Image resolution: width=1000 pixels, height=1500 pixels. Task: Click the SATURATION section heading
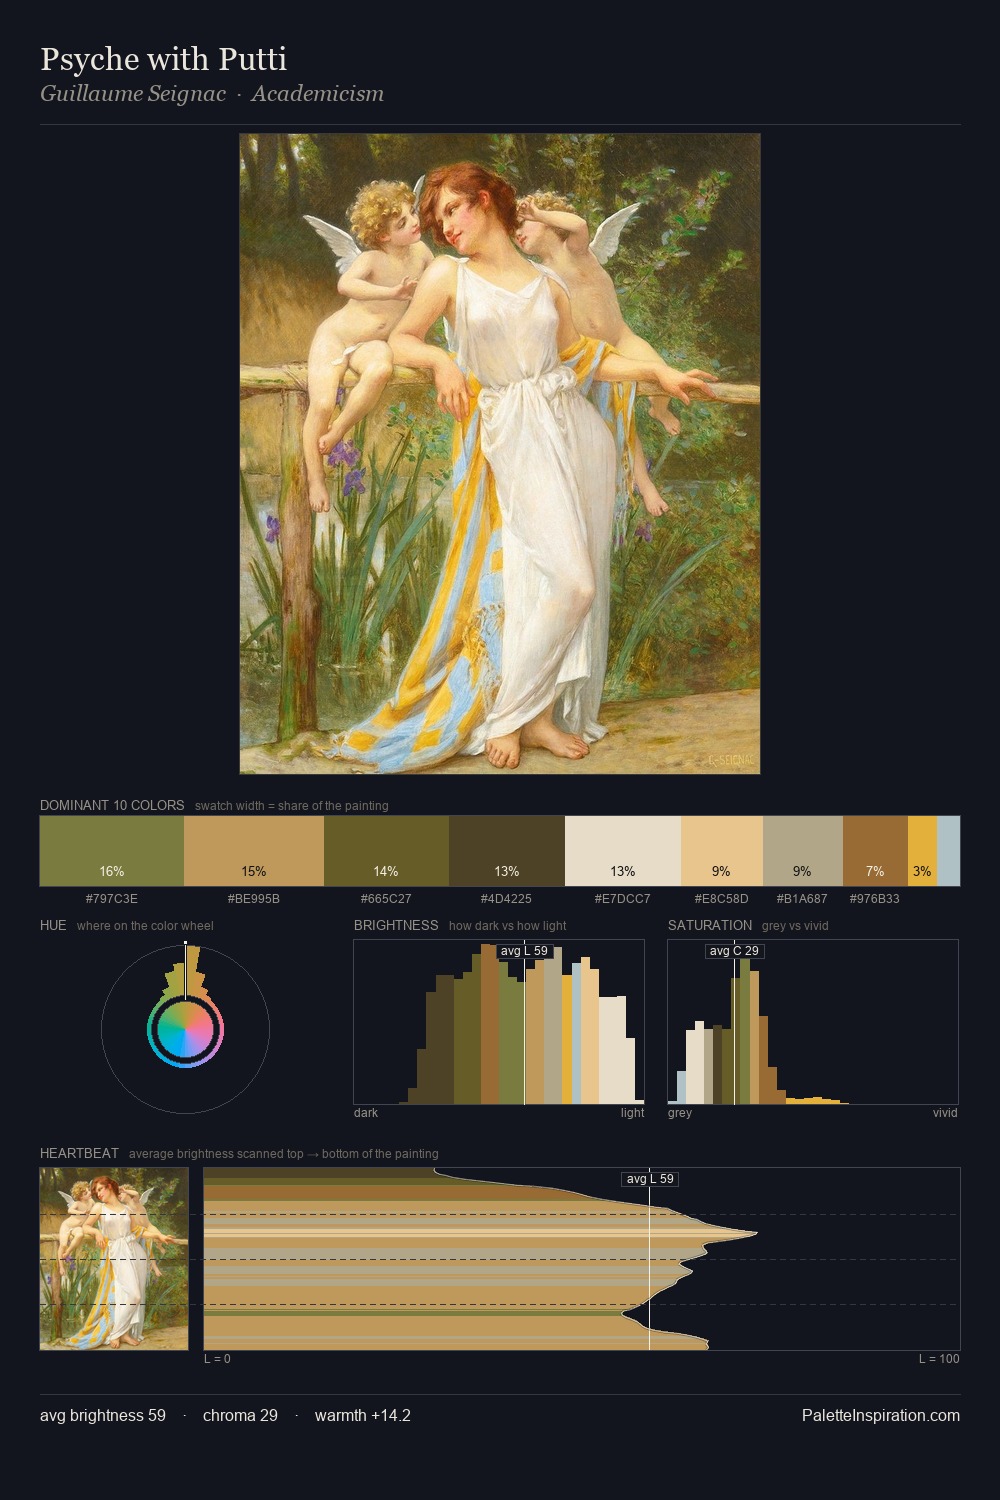pos(710,925)
